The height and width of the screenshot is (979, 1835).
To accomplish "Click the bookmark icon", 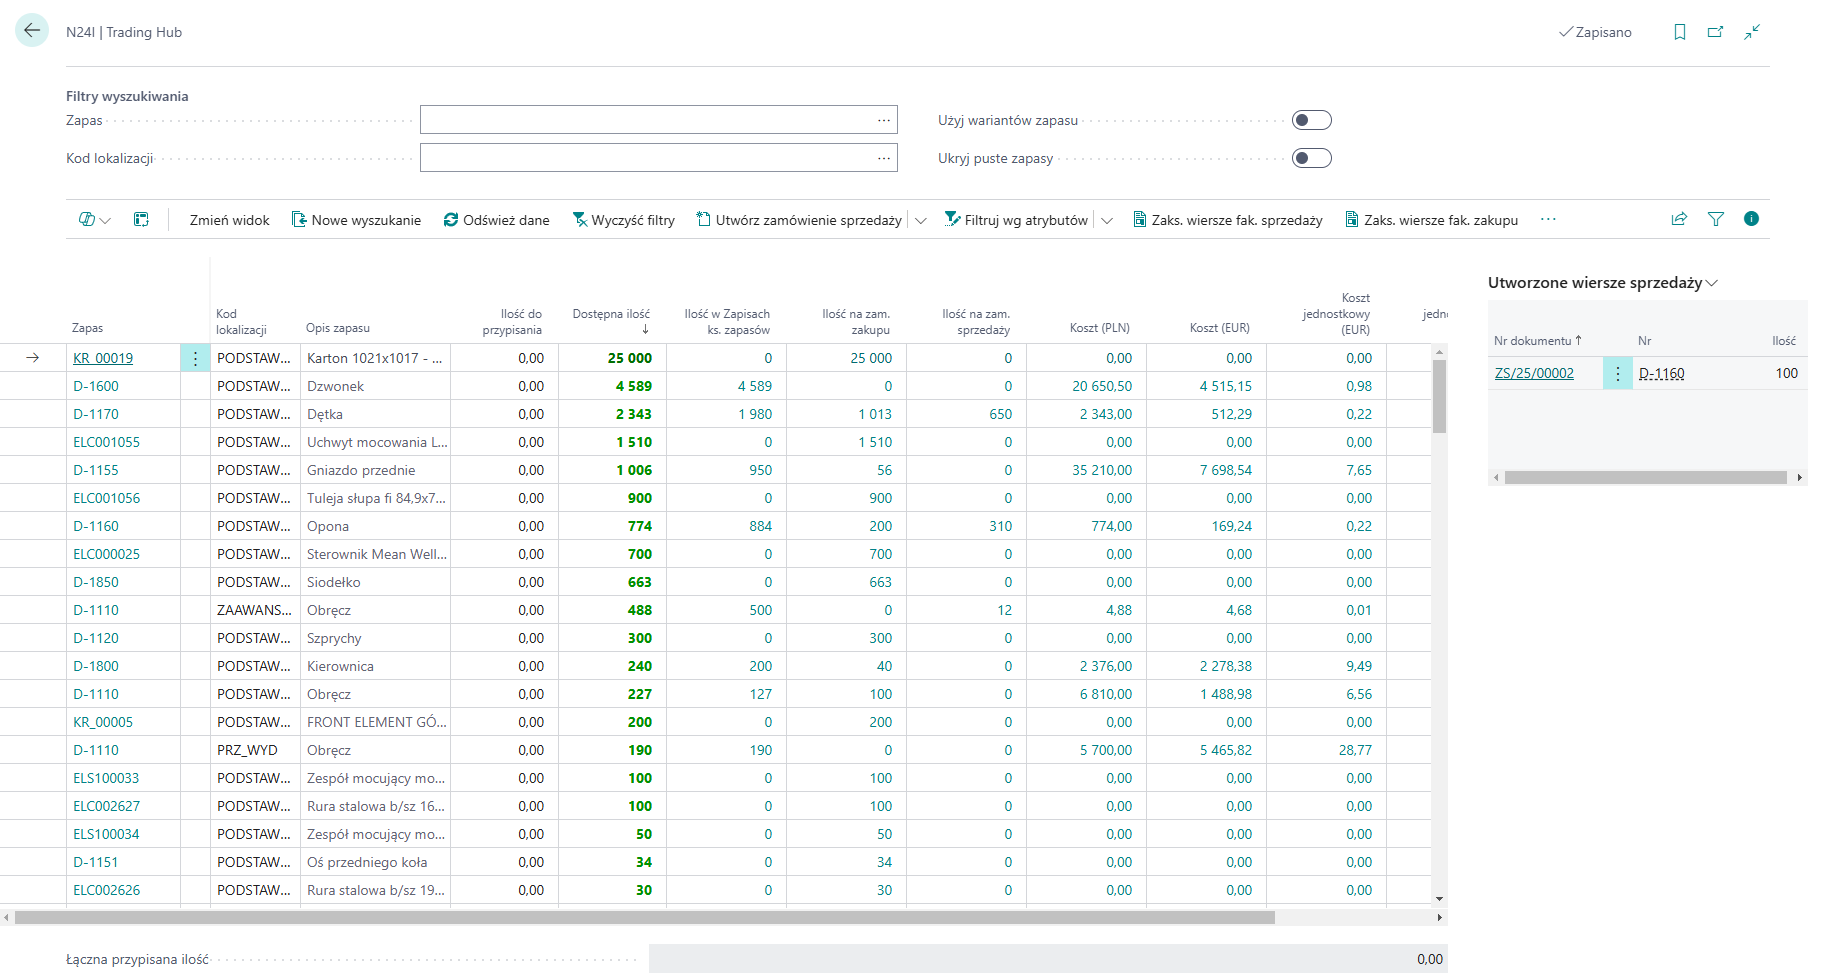I will pos(1680,32).
